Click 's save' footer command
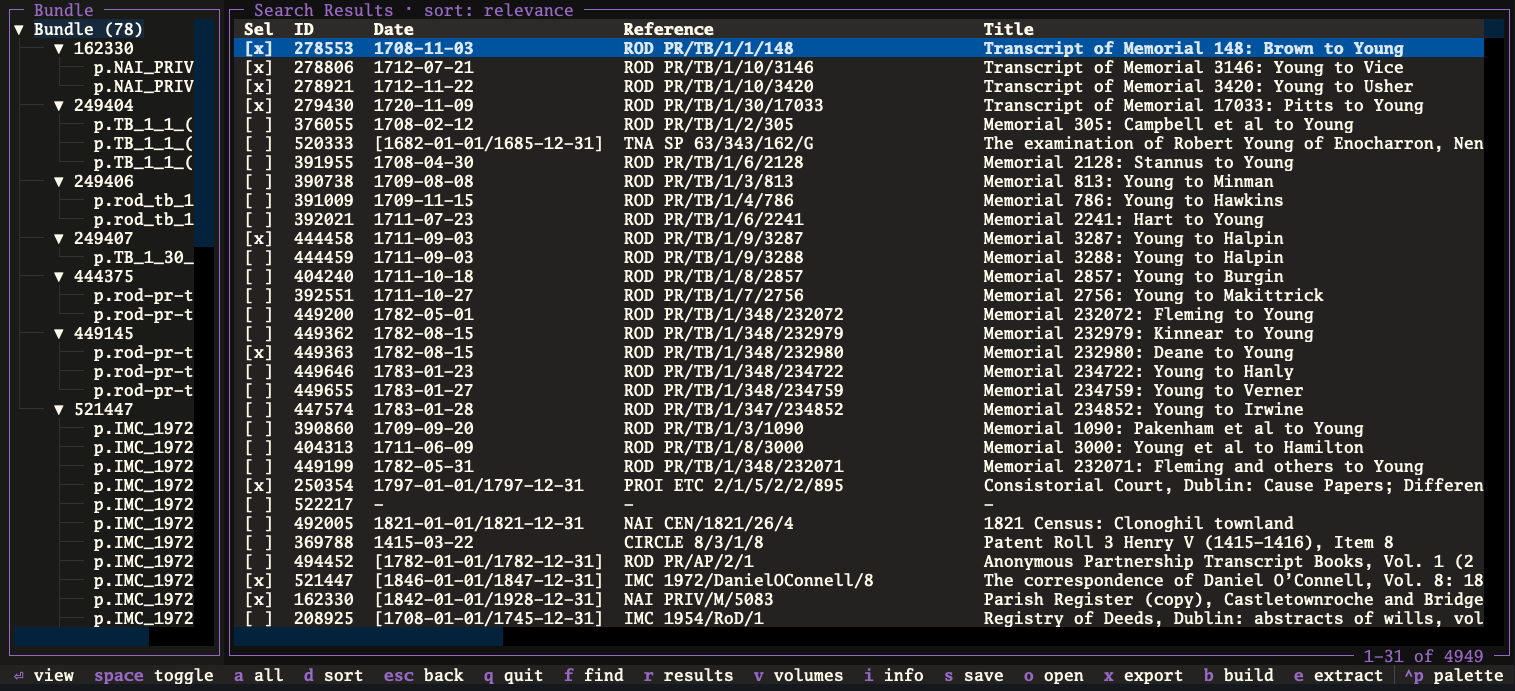Viewport: 1515px width, 691px height. click(x=974, y=675)
